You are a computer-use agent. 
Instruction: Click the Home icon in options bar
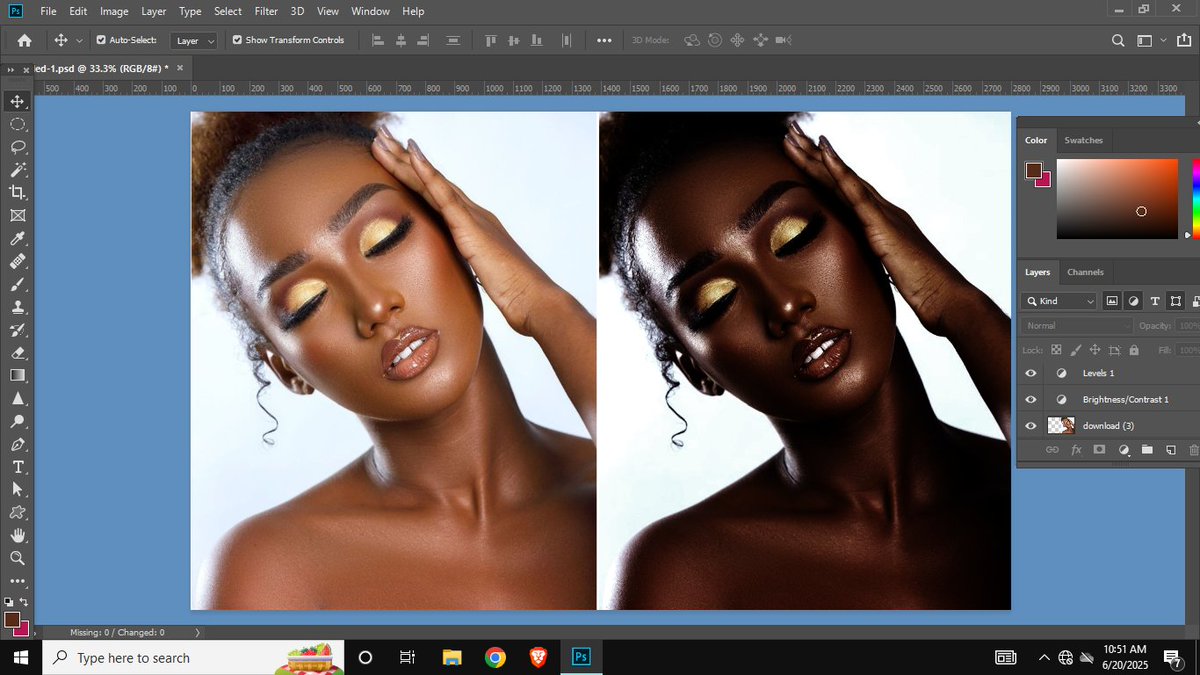point(24,40)
